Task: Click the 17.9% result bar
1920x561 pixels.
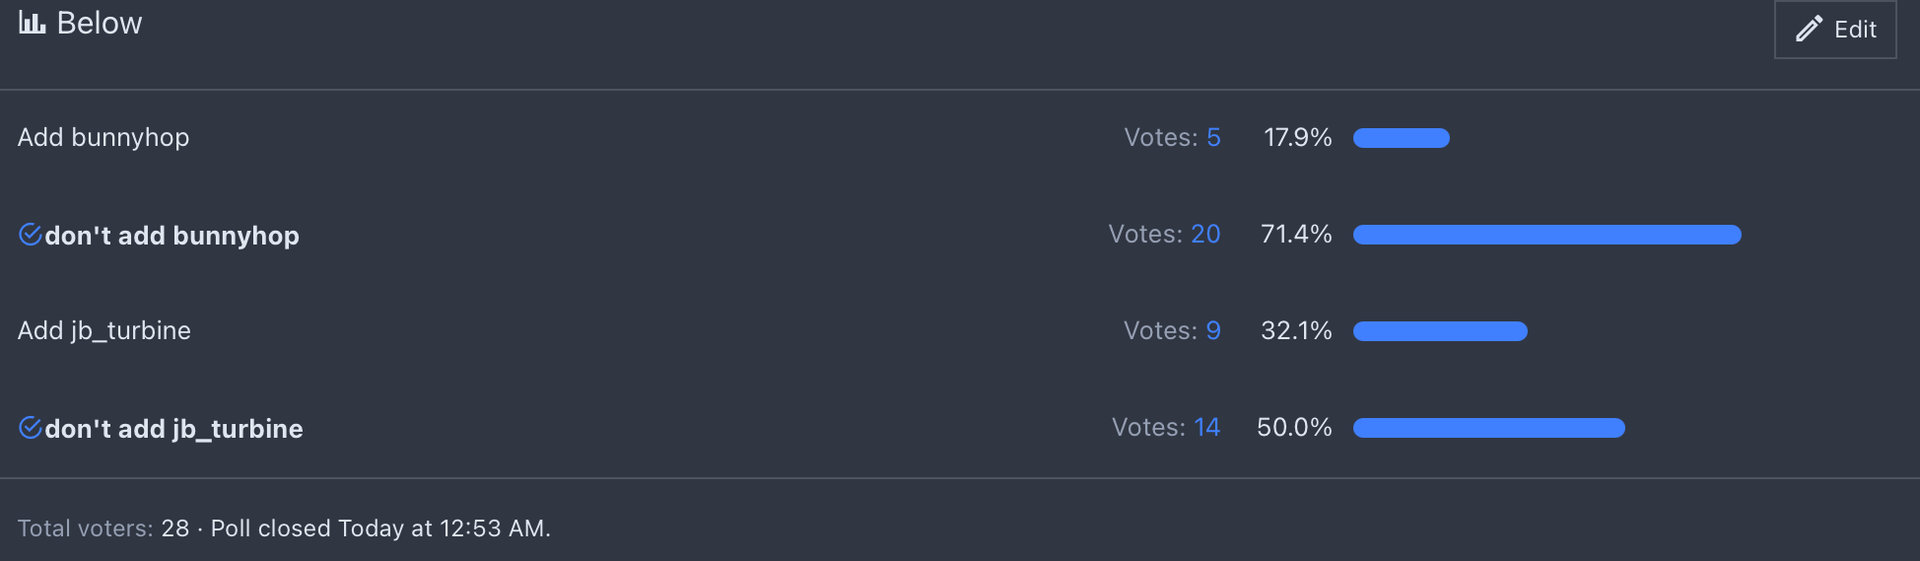Action: coord(1401,138)
